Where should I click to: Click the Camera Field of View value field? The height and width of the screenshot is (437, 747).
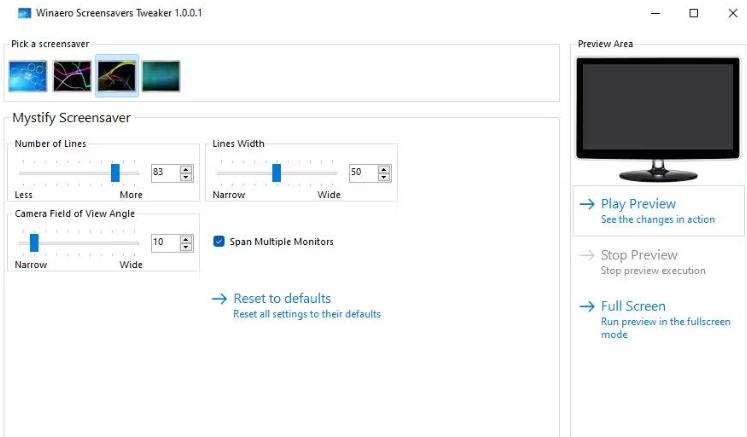165,243
